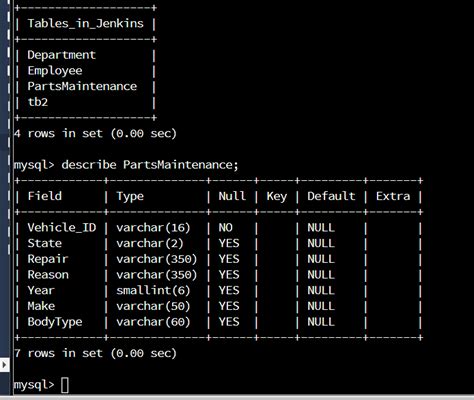The width and height of the screenshot is (474, 400).
Task: Click 'varchar(350)' in the Reason row
Action: pos(157,275)
